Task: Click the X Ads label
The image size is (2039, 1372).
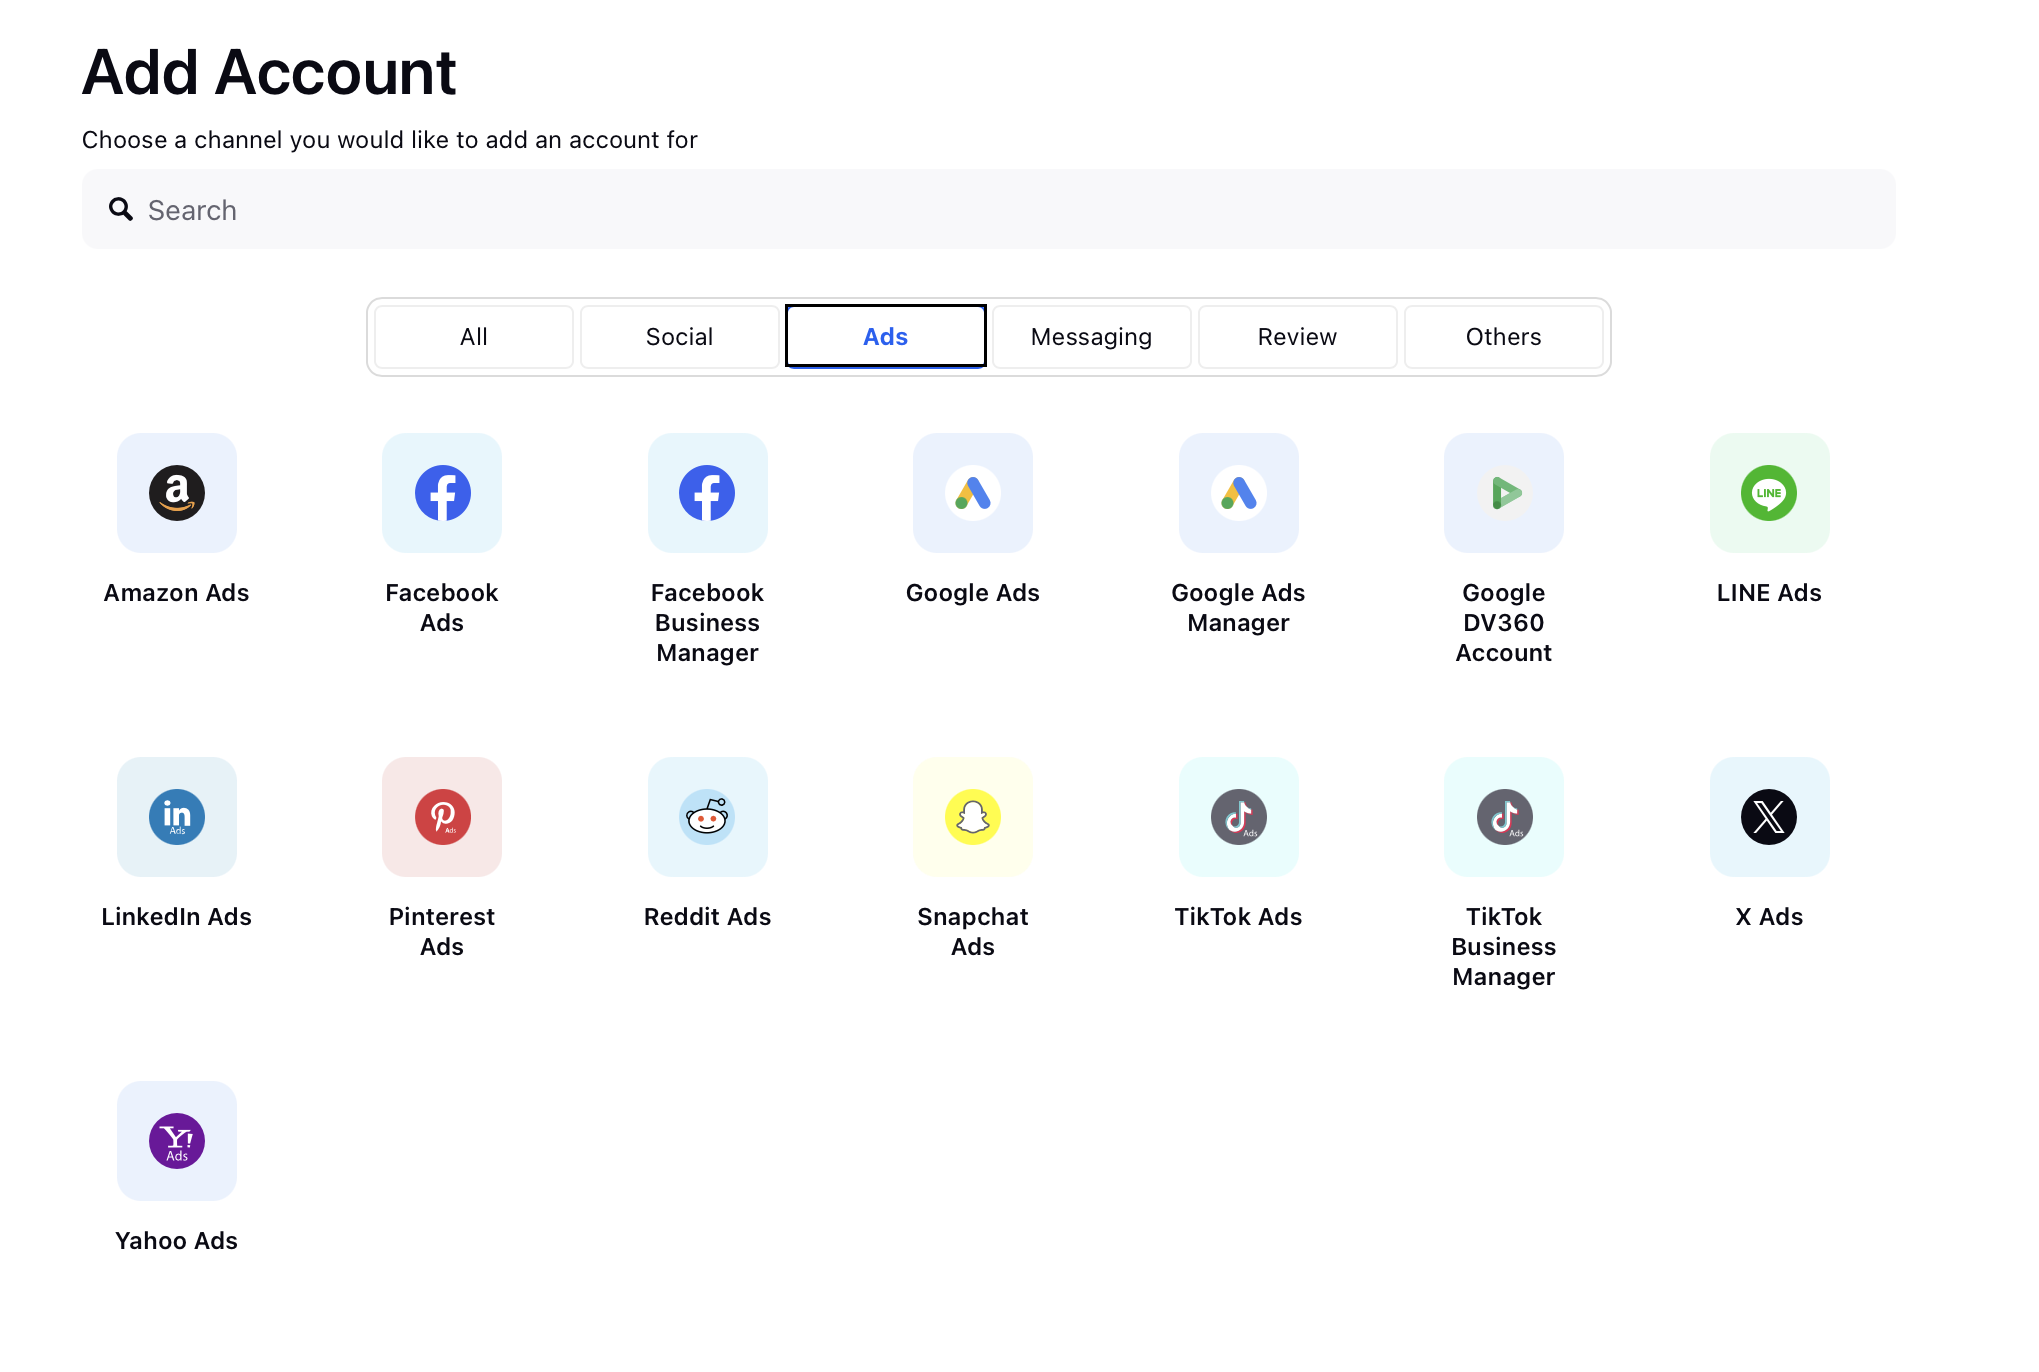Action: coord(1770,917)
